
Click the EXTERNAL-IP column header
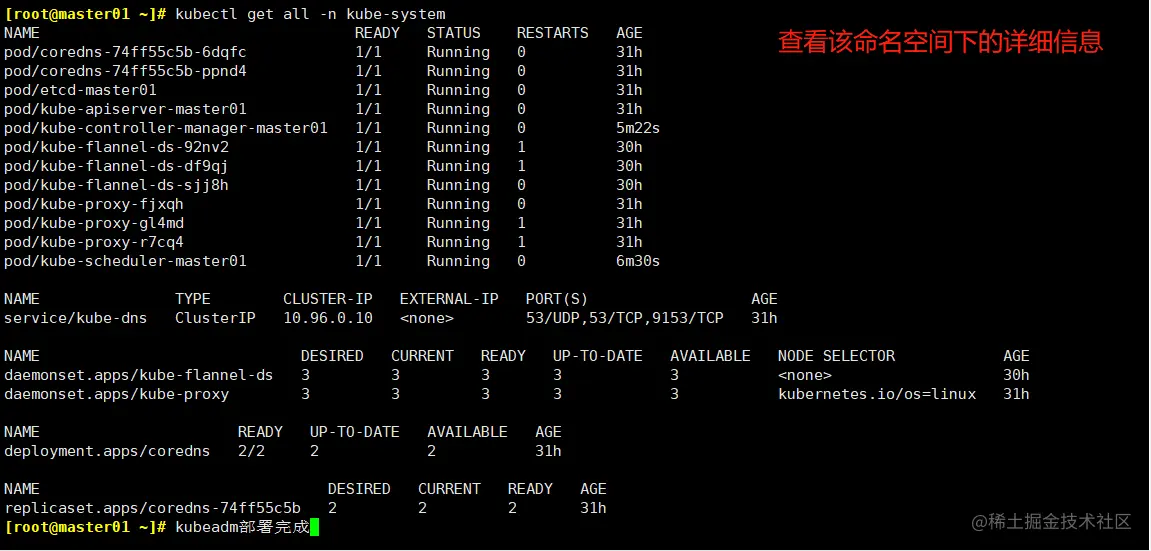449,299
